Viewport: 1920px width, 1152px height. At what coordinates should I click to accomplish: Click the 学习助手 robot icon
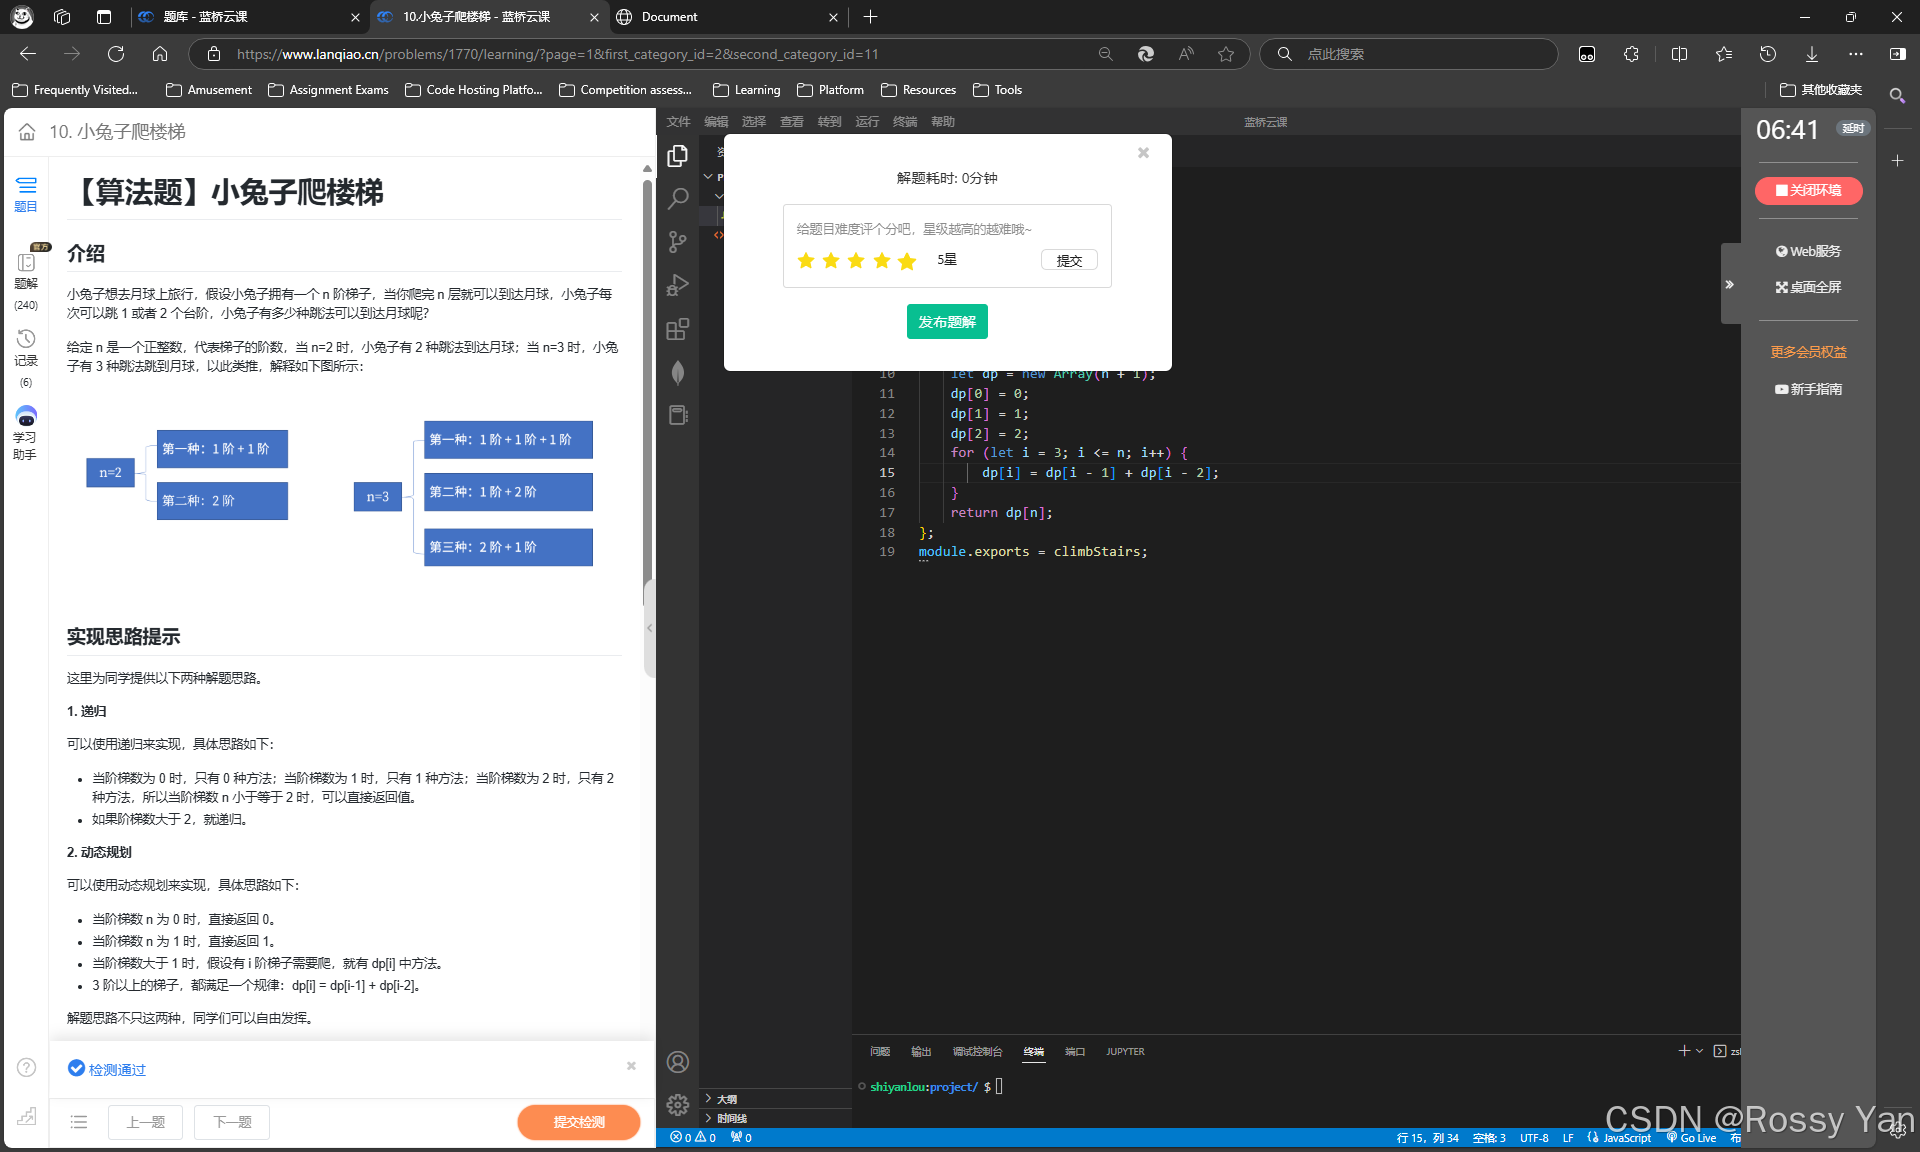point(26,416)
